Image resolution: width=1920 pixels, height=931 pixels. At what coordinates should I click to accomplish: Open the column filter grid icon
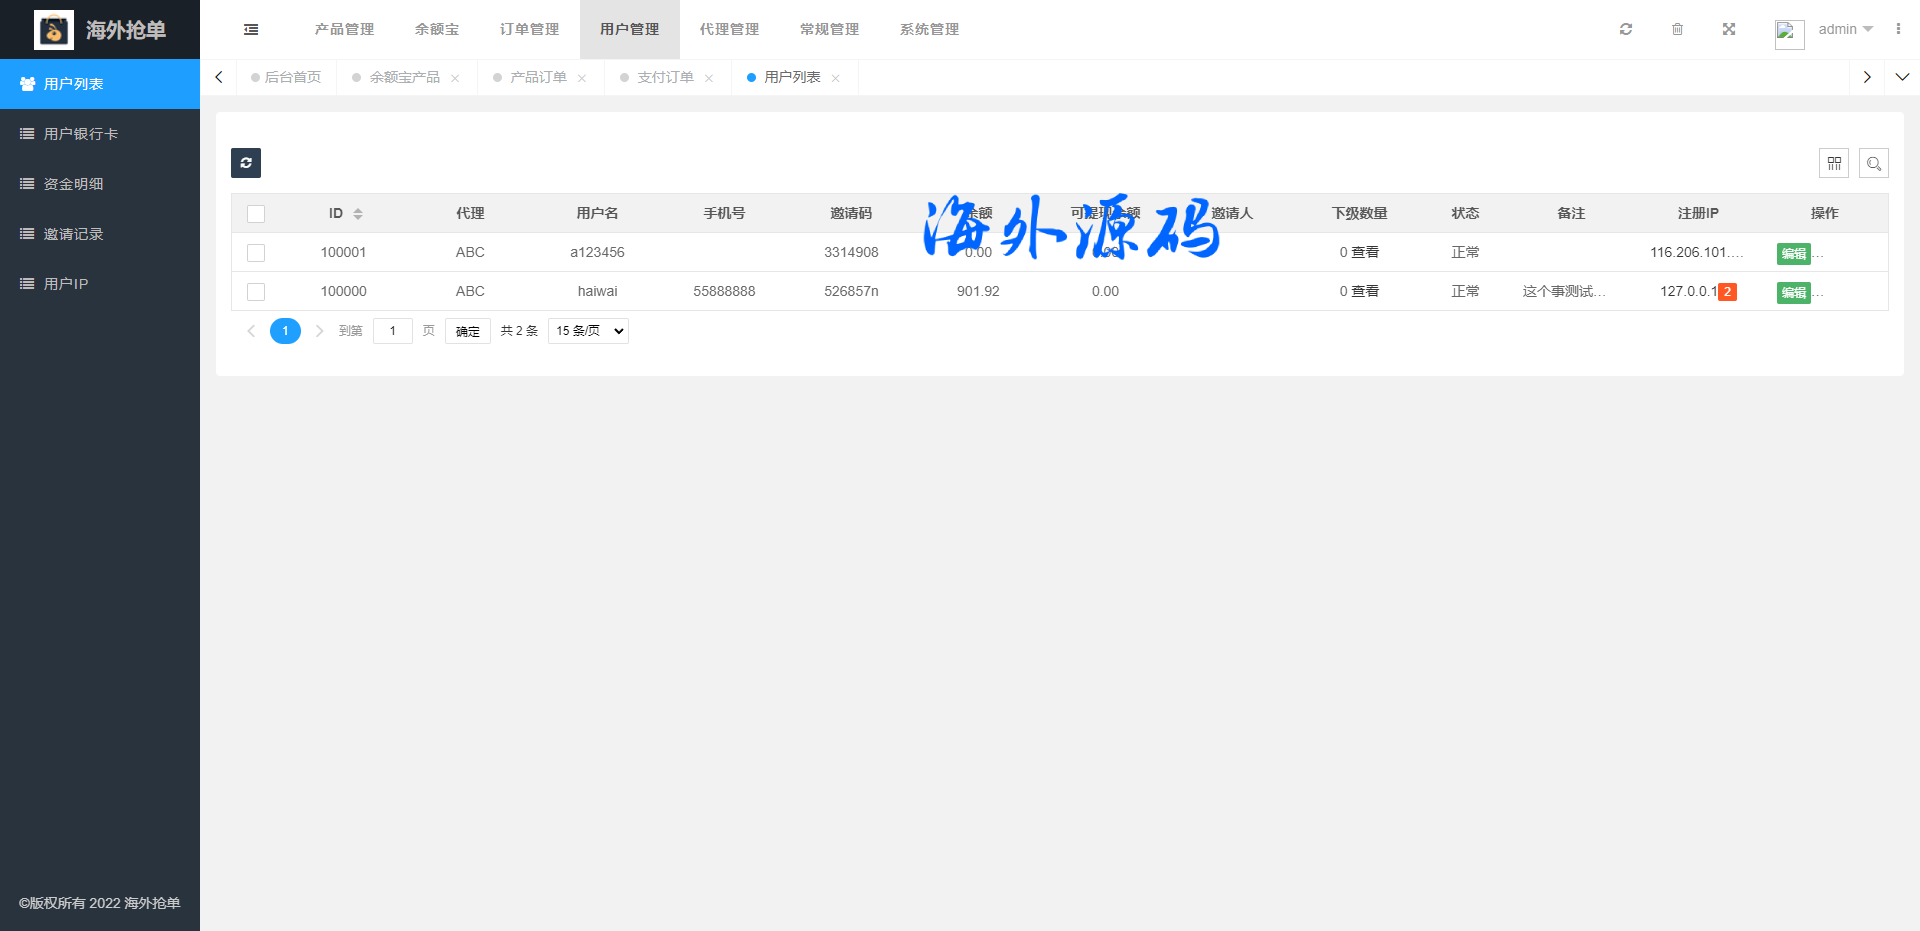pos(1834,163)
